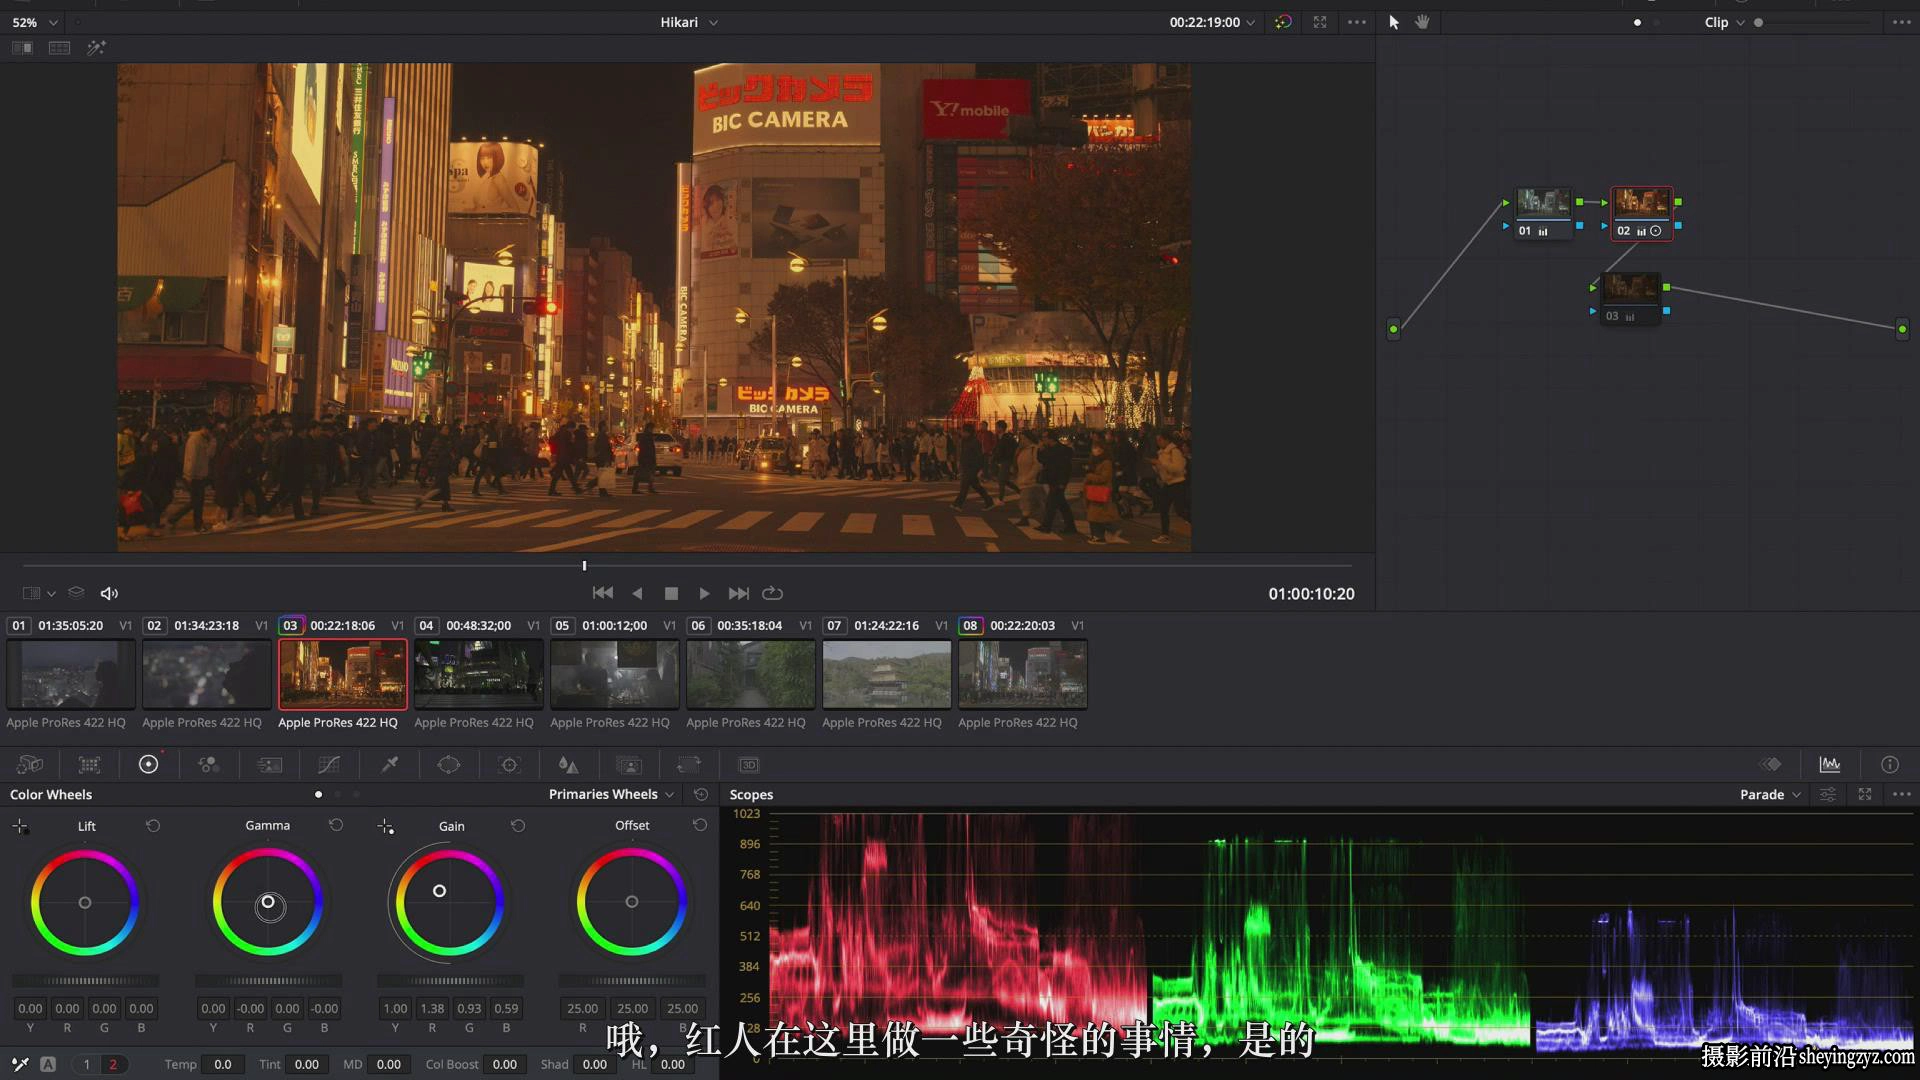Open source timecode 00:22:19:00 dropdown
The height and width of the screenshot is (1080, 1920).
(1212, 22)
